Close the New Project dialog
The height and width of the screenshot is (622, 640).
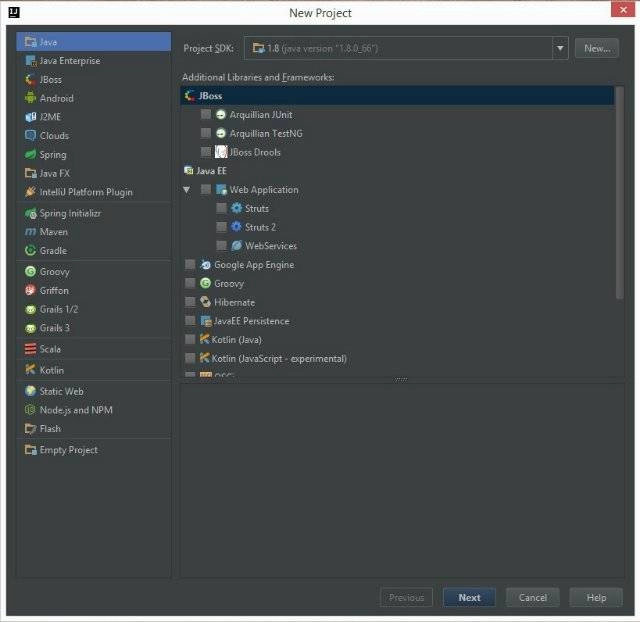(623, 10)
